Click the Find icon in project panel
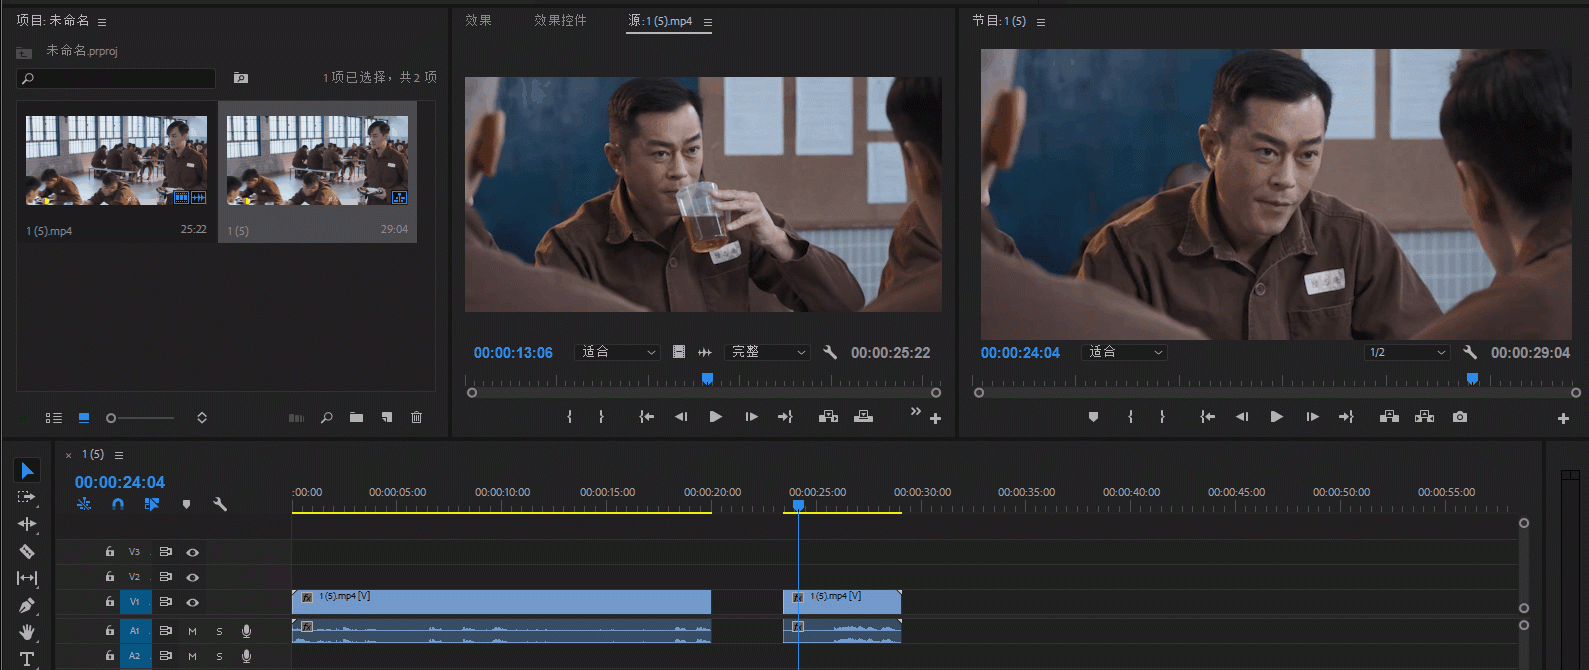 326,418
